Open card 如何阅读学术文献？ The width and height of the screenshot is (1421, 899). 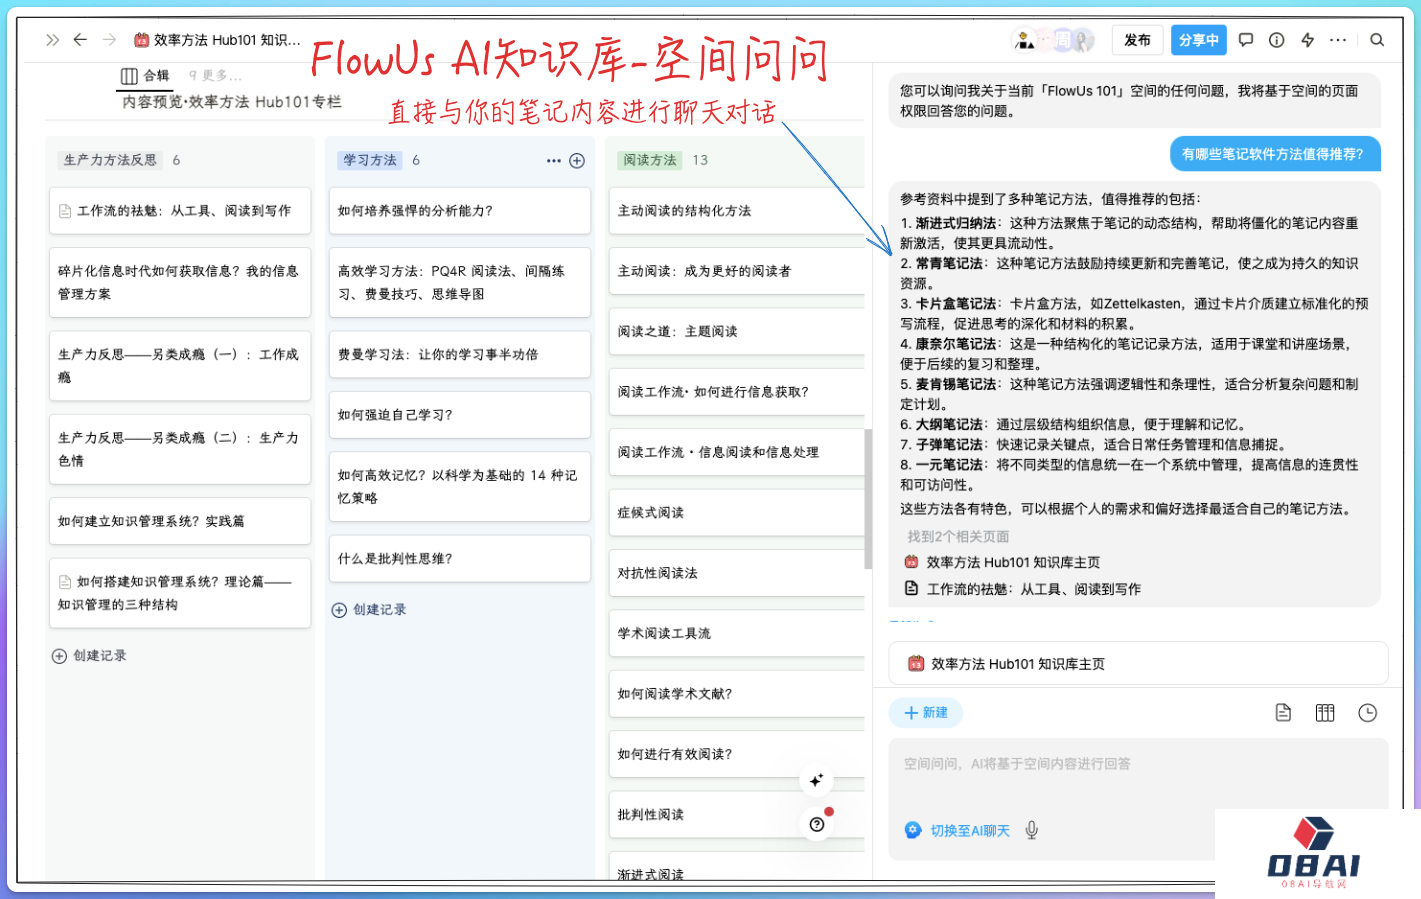click(x=737, y=694)
